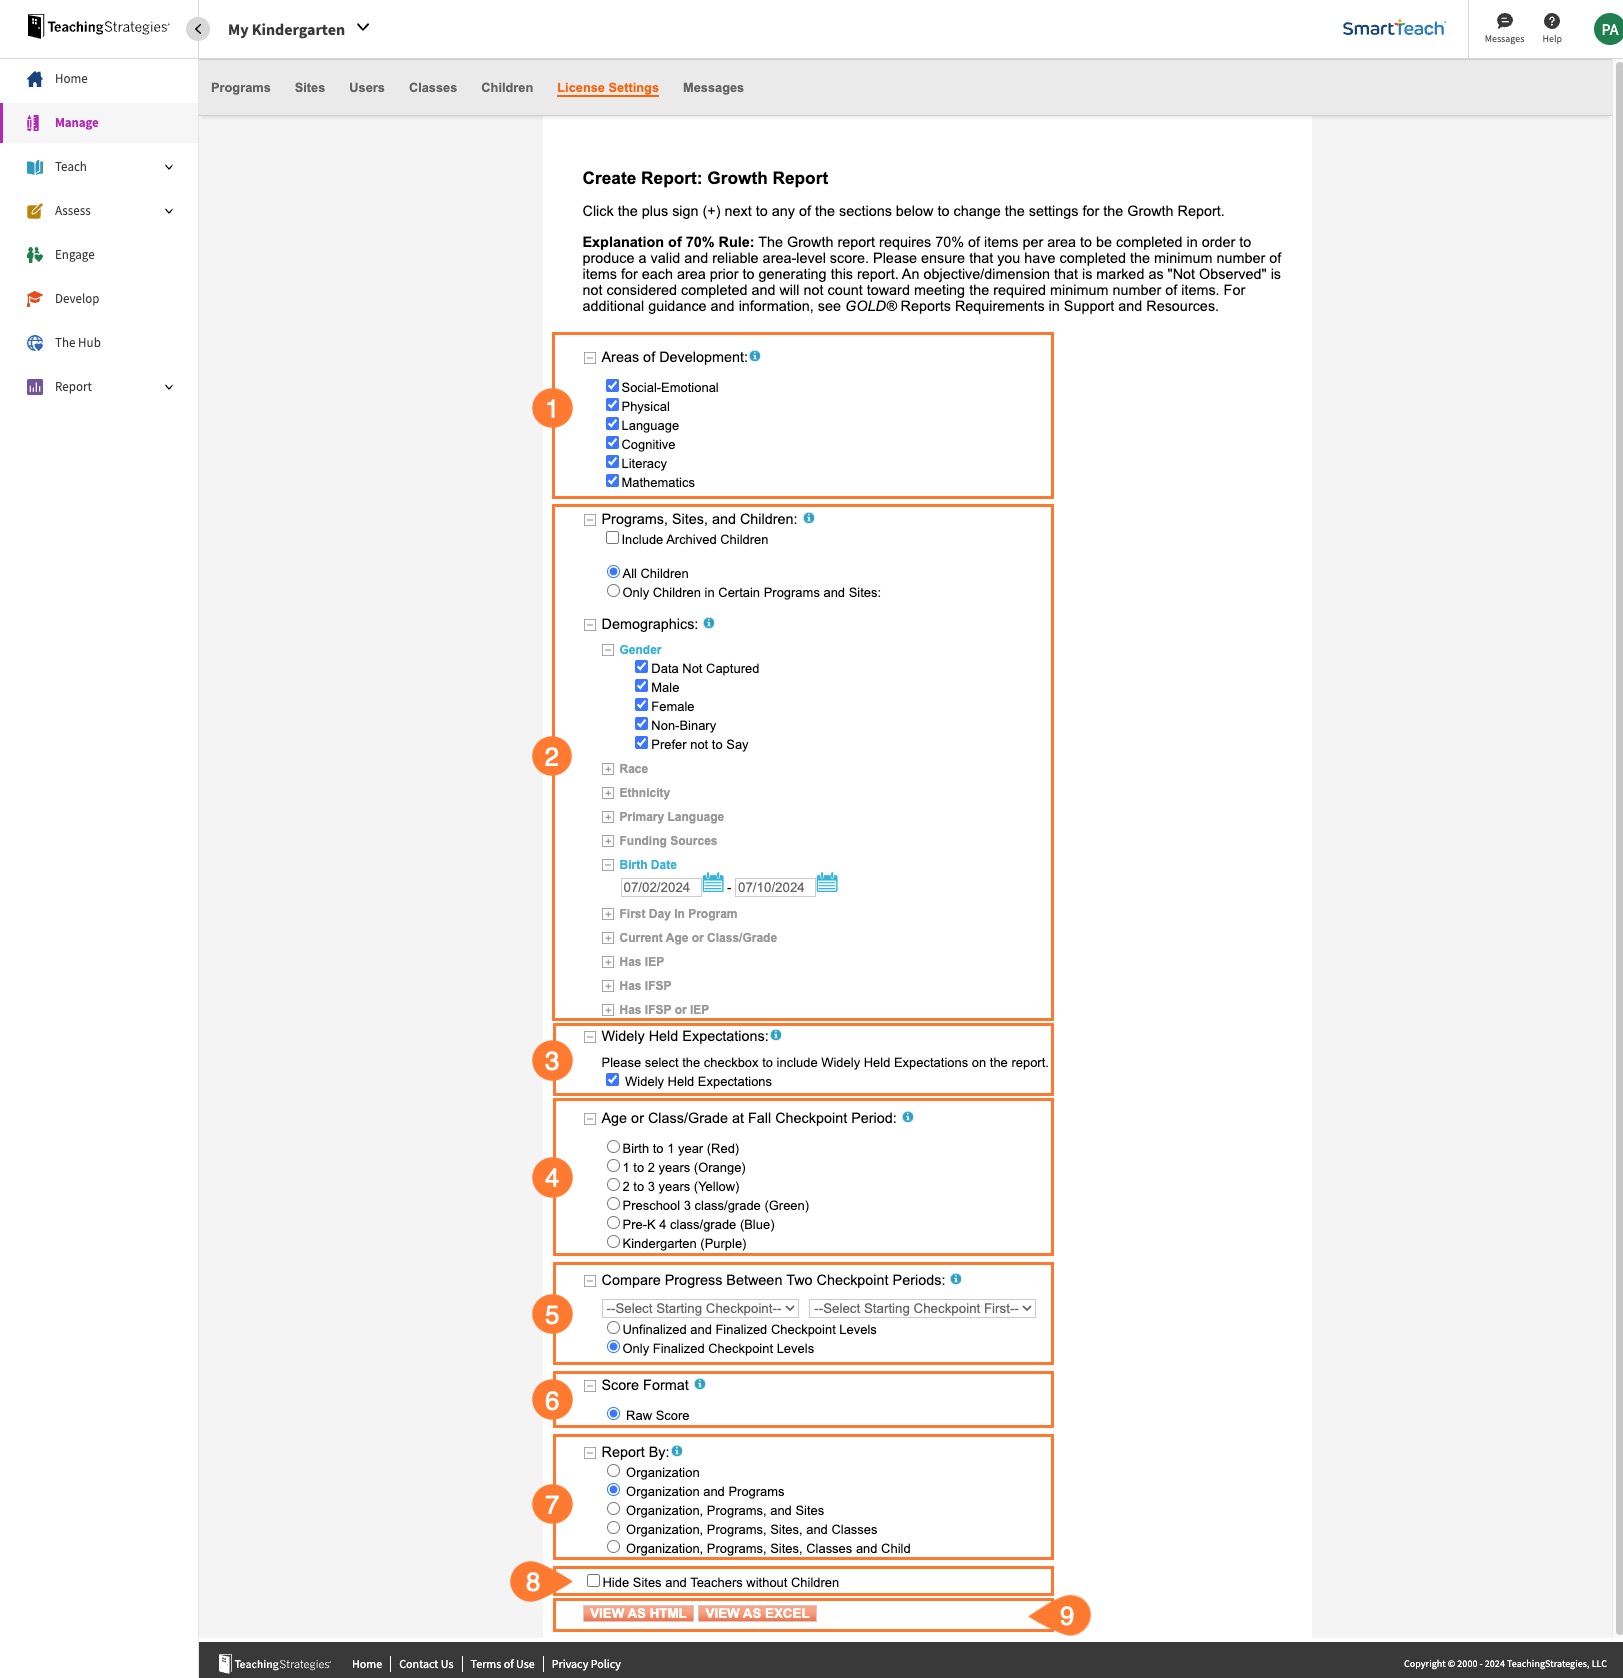
Task: Expand the Race demographics section
Action: (608, 769)
